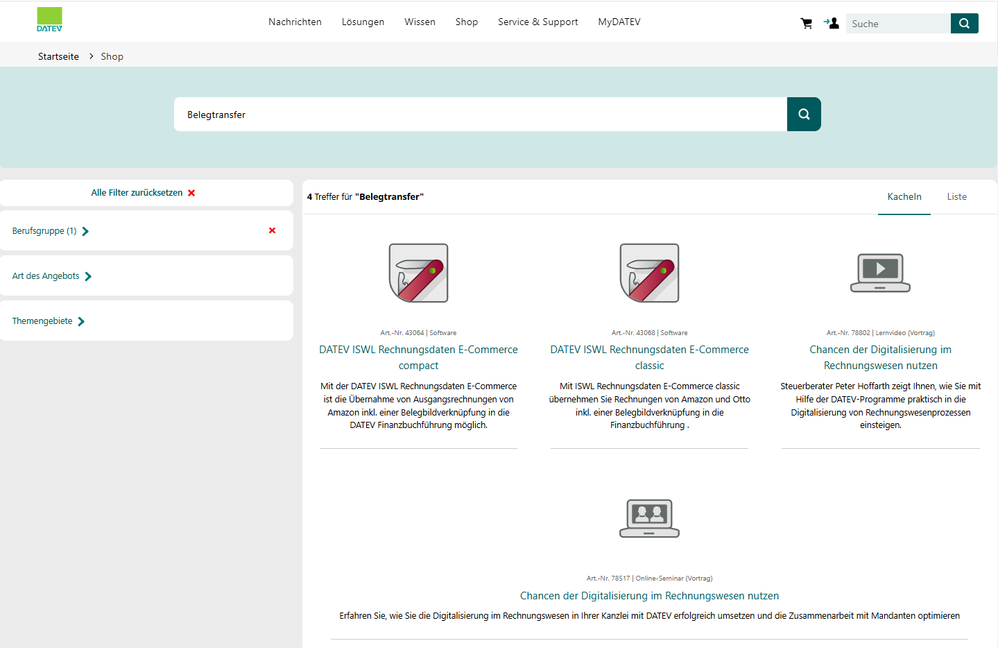Image resolution: width=998 pixels, height=648 pixels.
Task: Click the E-Commerce classic pocket knife icon
Action: pos(649,273)
